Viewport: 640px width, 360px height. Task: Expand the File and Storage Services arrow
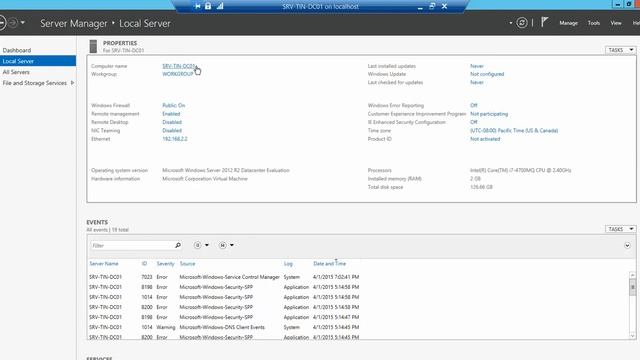click(x=72, y=83)
